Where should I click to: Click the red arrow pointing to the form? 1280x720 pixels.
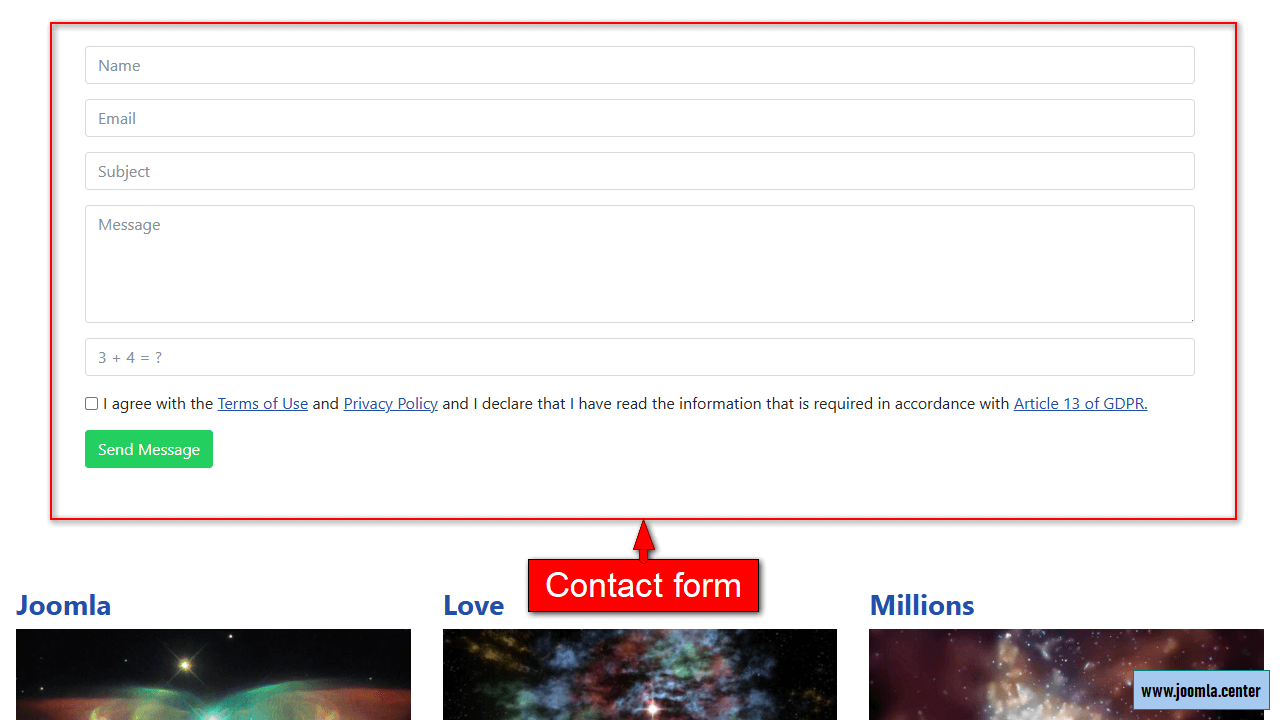[x=644, y=540]
